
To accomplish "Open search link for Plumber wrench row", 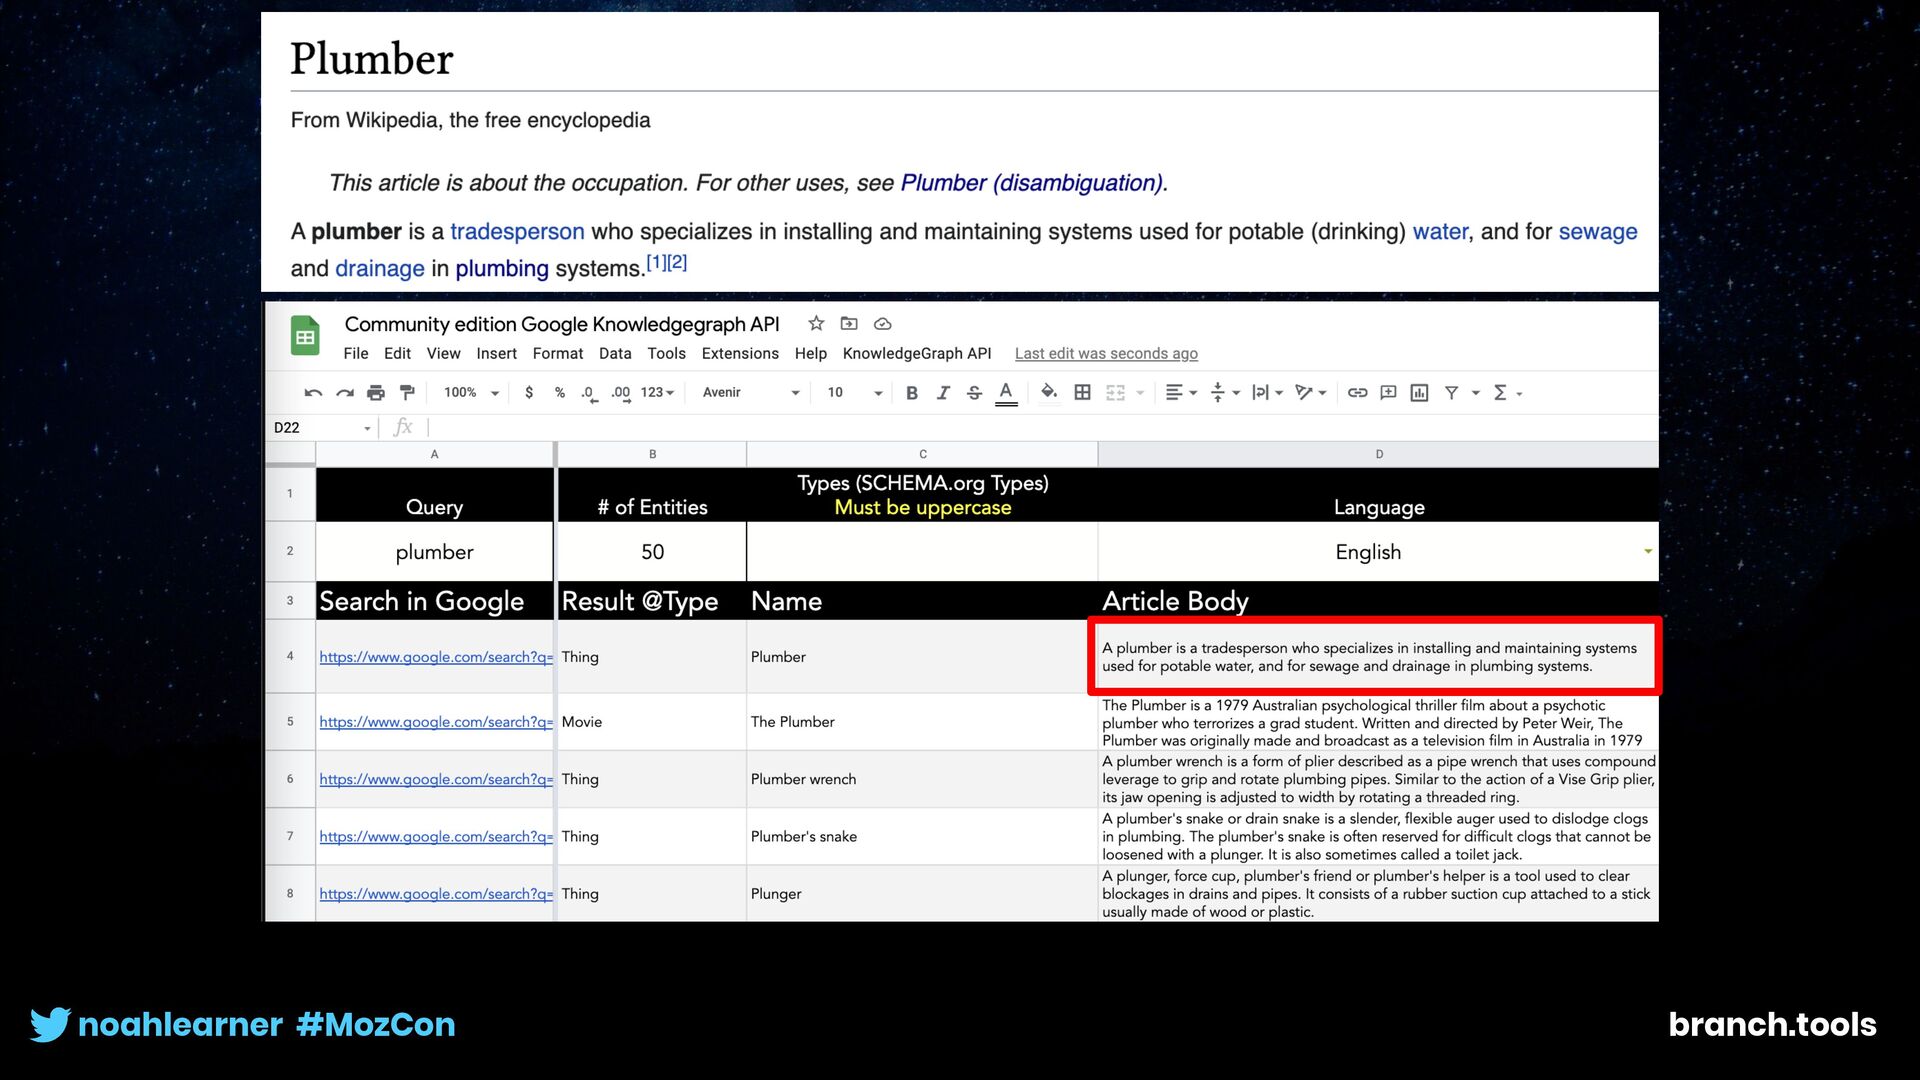I will tap(436, 779).
